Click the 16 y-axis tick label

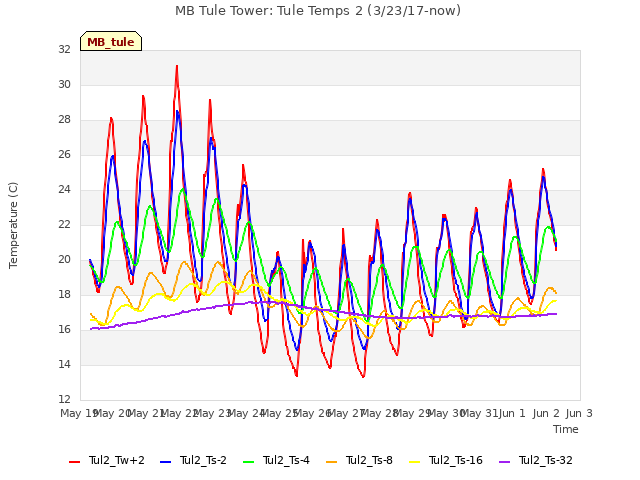coord(64,329)
